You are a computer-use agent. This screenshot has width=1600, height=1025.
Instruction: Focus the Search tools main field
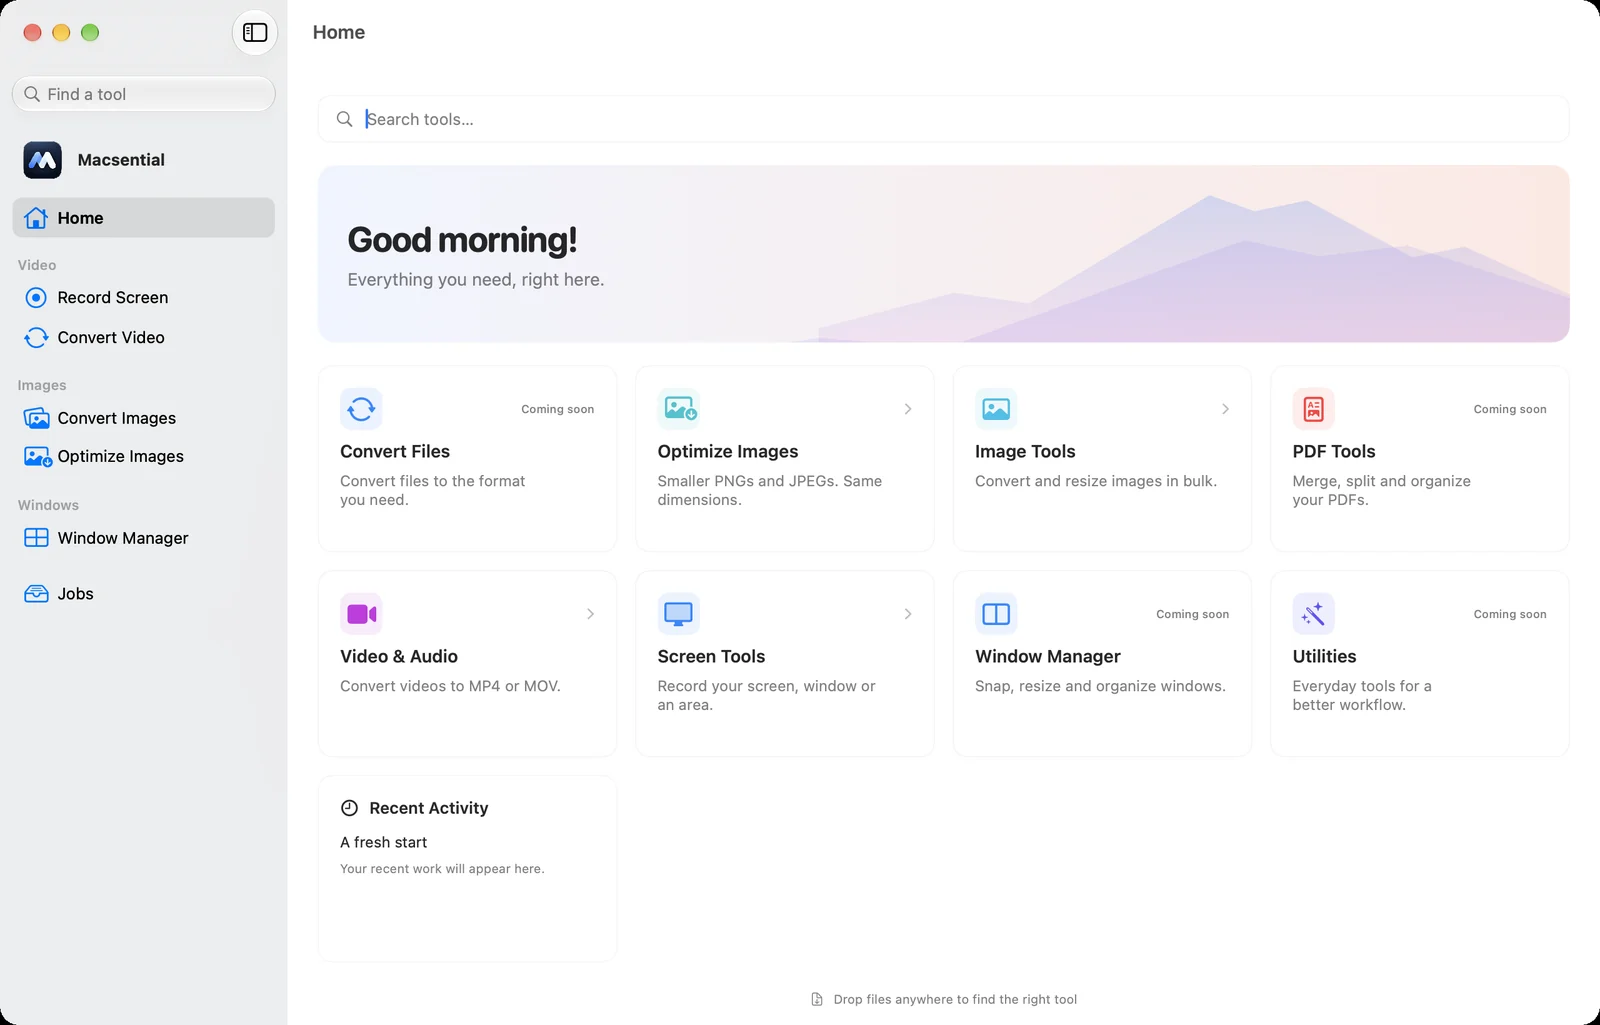(x=943, y=119)
